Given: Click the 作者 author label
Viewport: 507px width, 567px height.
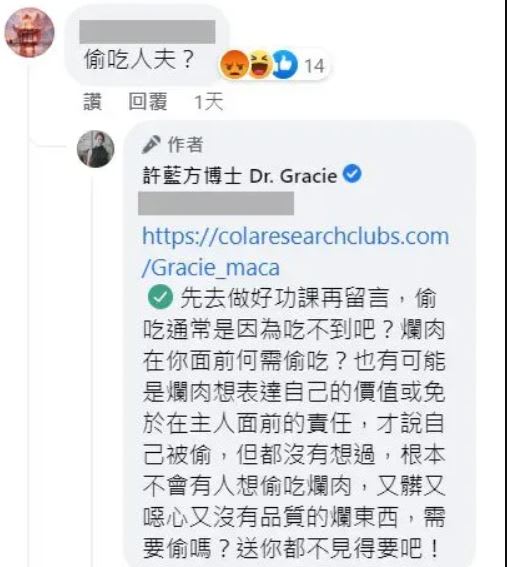Looking at the screenshot, I should pyautogui.click(x=185, y=145).
